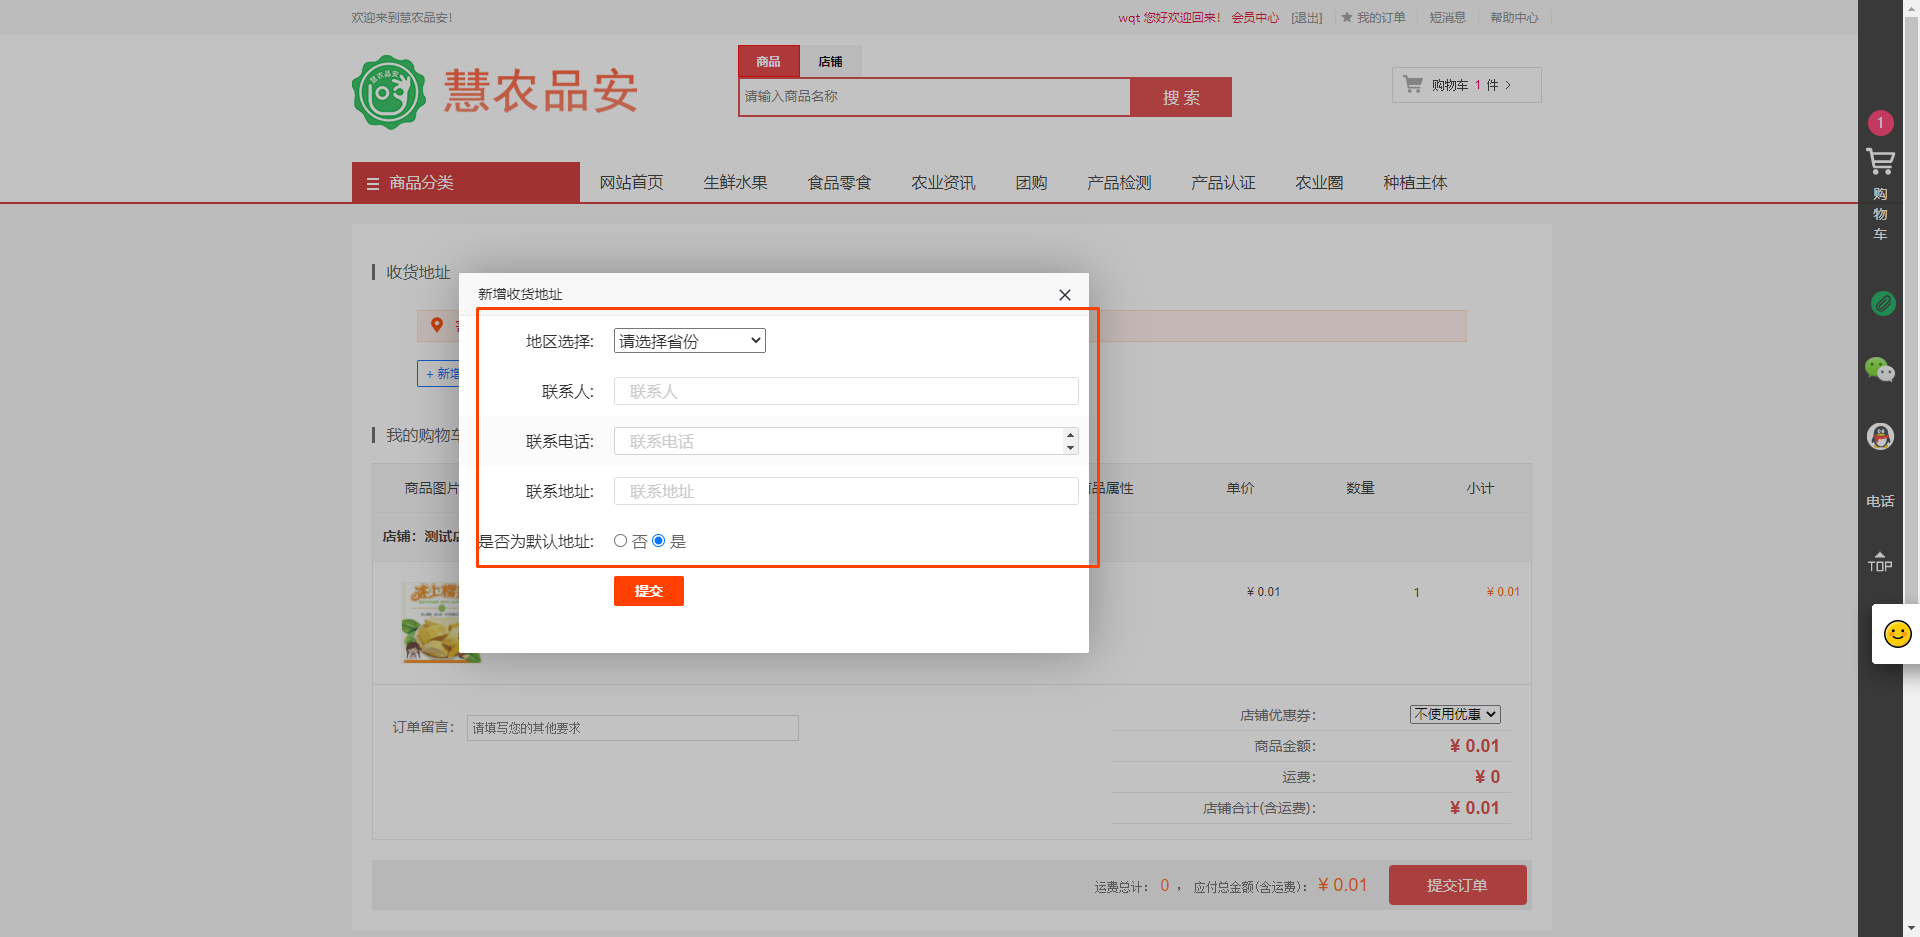The image size is (1920, 937).
Task: Click the sidebar shopping cart icon
Action: pyautogui.click(x=1880, y=161)
